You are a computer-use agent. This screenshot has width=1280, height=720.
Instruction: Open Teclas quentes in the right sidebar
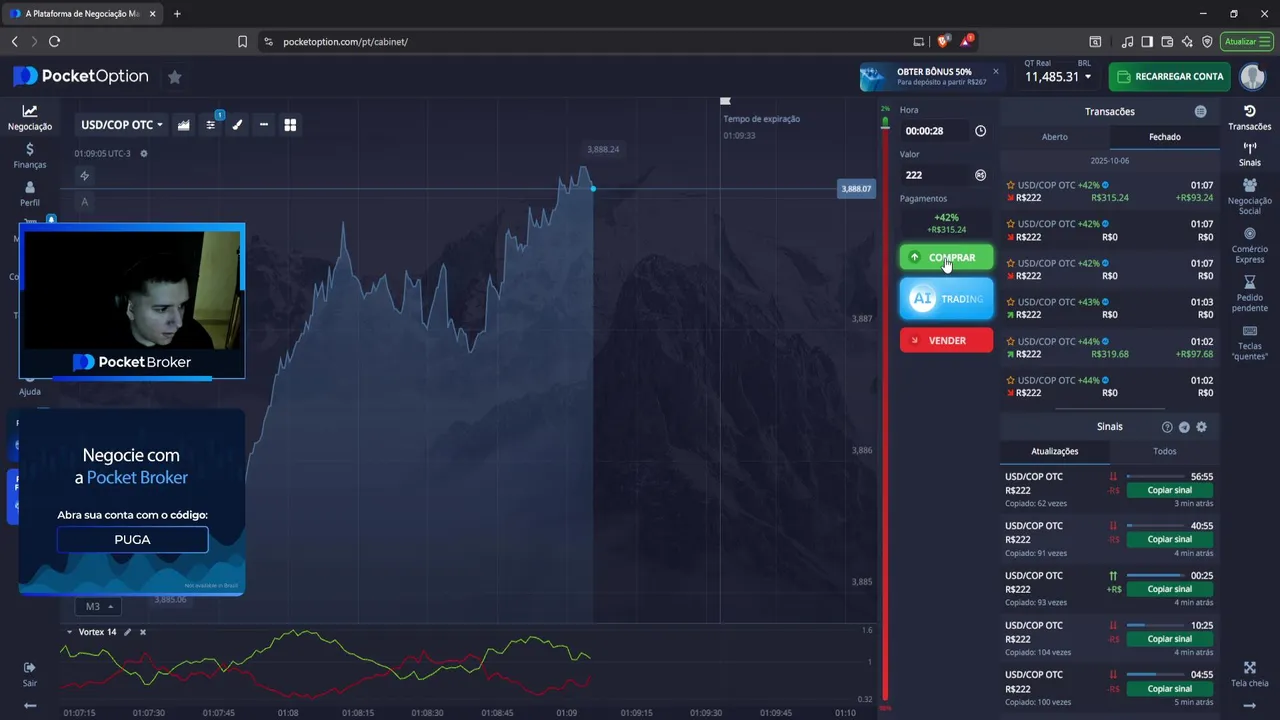click(x=1249, y=343)
